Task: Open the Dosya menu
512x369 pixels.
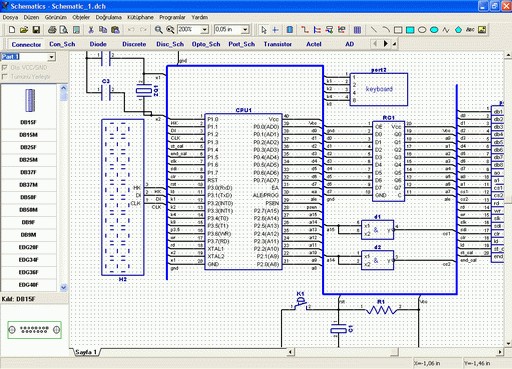Action: click(x=10, y=17)
